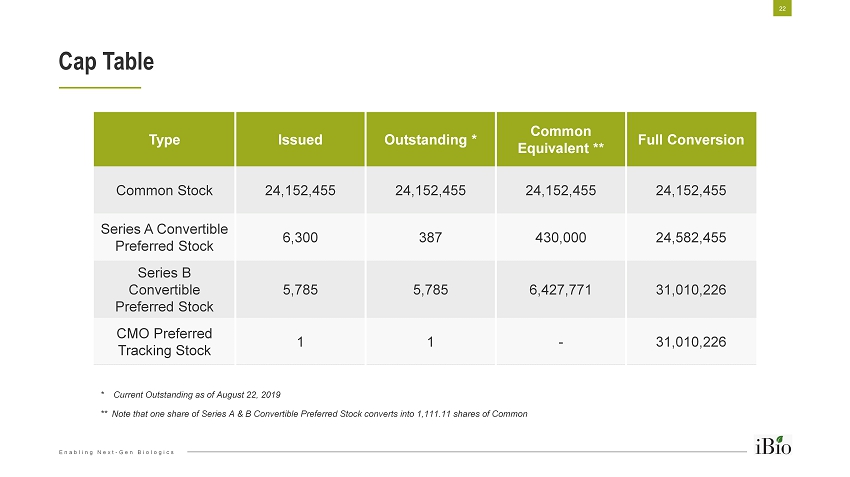Select the 6,427,771 common equivalent cell
This screenshot has height=477, width=850.
(x=560, y=290)
